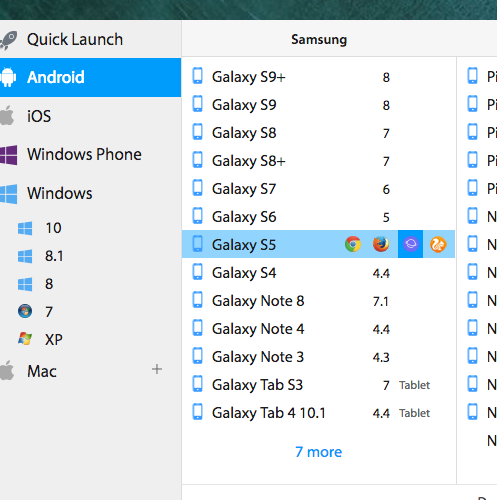Viewport: 497px width, 500px height.
Task: Click the Windows 7 orb icon
Action: click(25, 311)
